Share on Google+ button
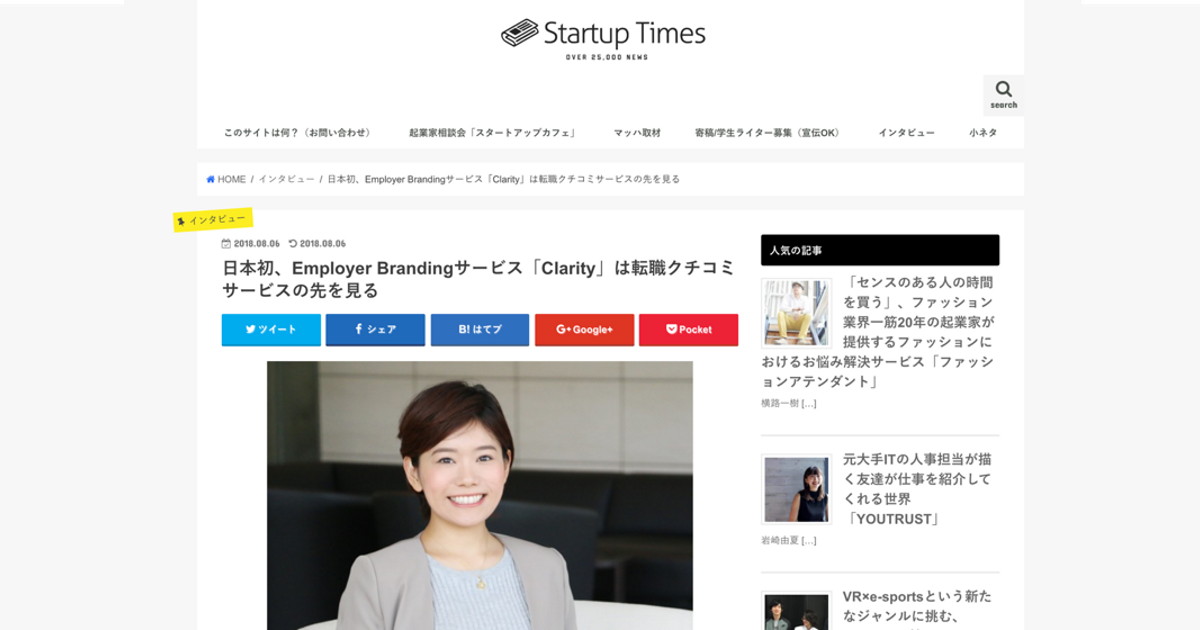Viewport: 1200px width, 630px height. (x=584, y=329)
